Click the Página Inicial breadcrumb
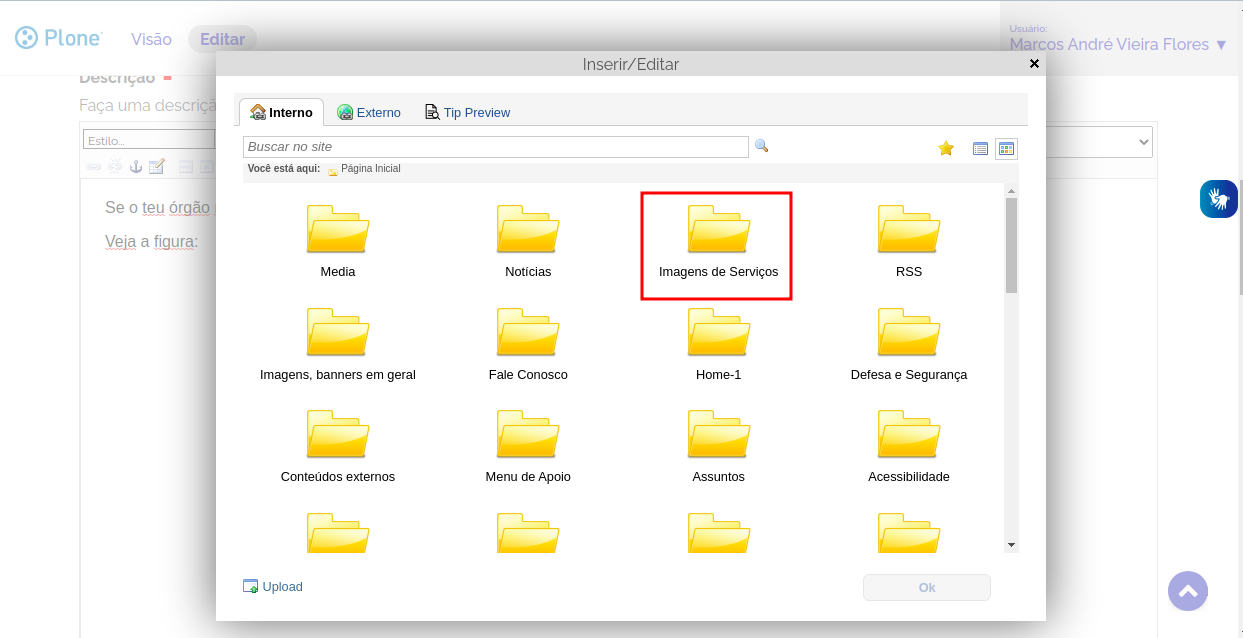Image resolution: width=1243 pixels, height=638 pixels. coord(370,169)
